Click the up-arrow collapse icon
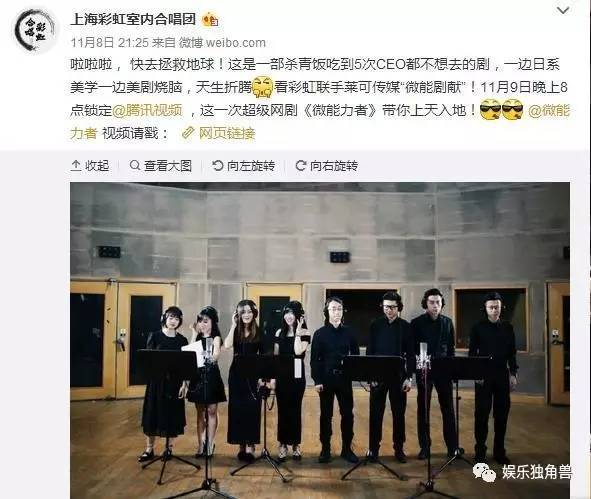 76,165
